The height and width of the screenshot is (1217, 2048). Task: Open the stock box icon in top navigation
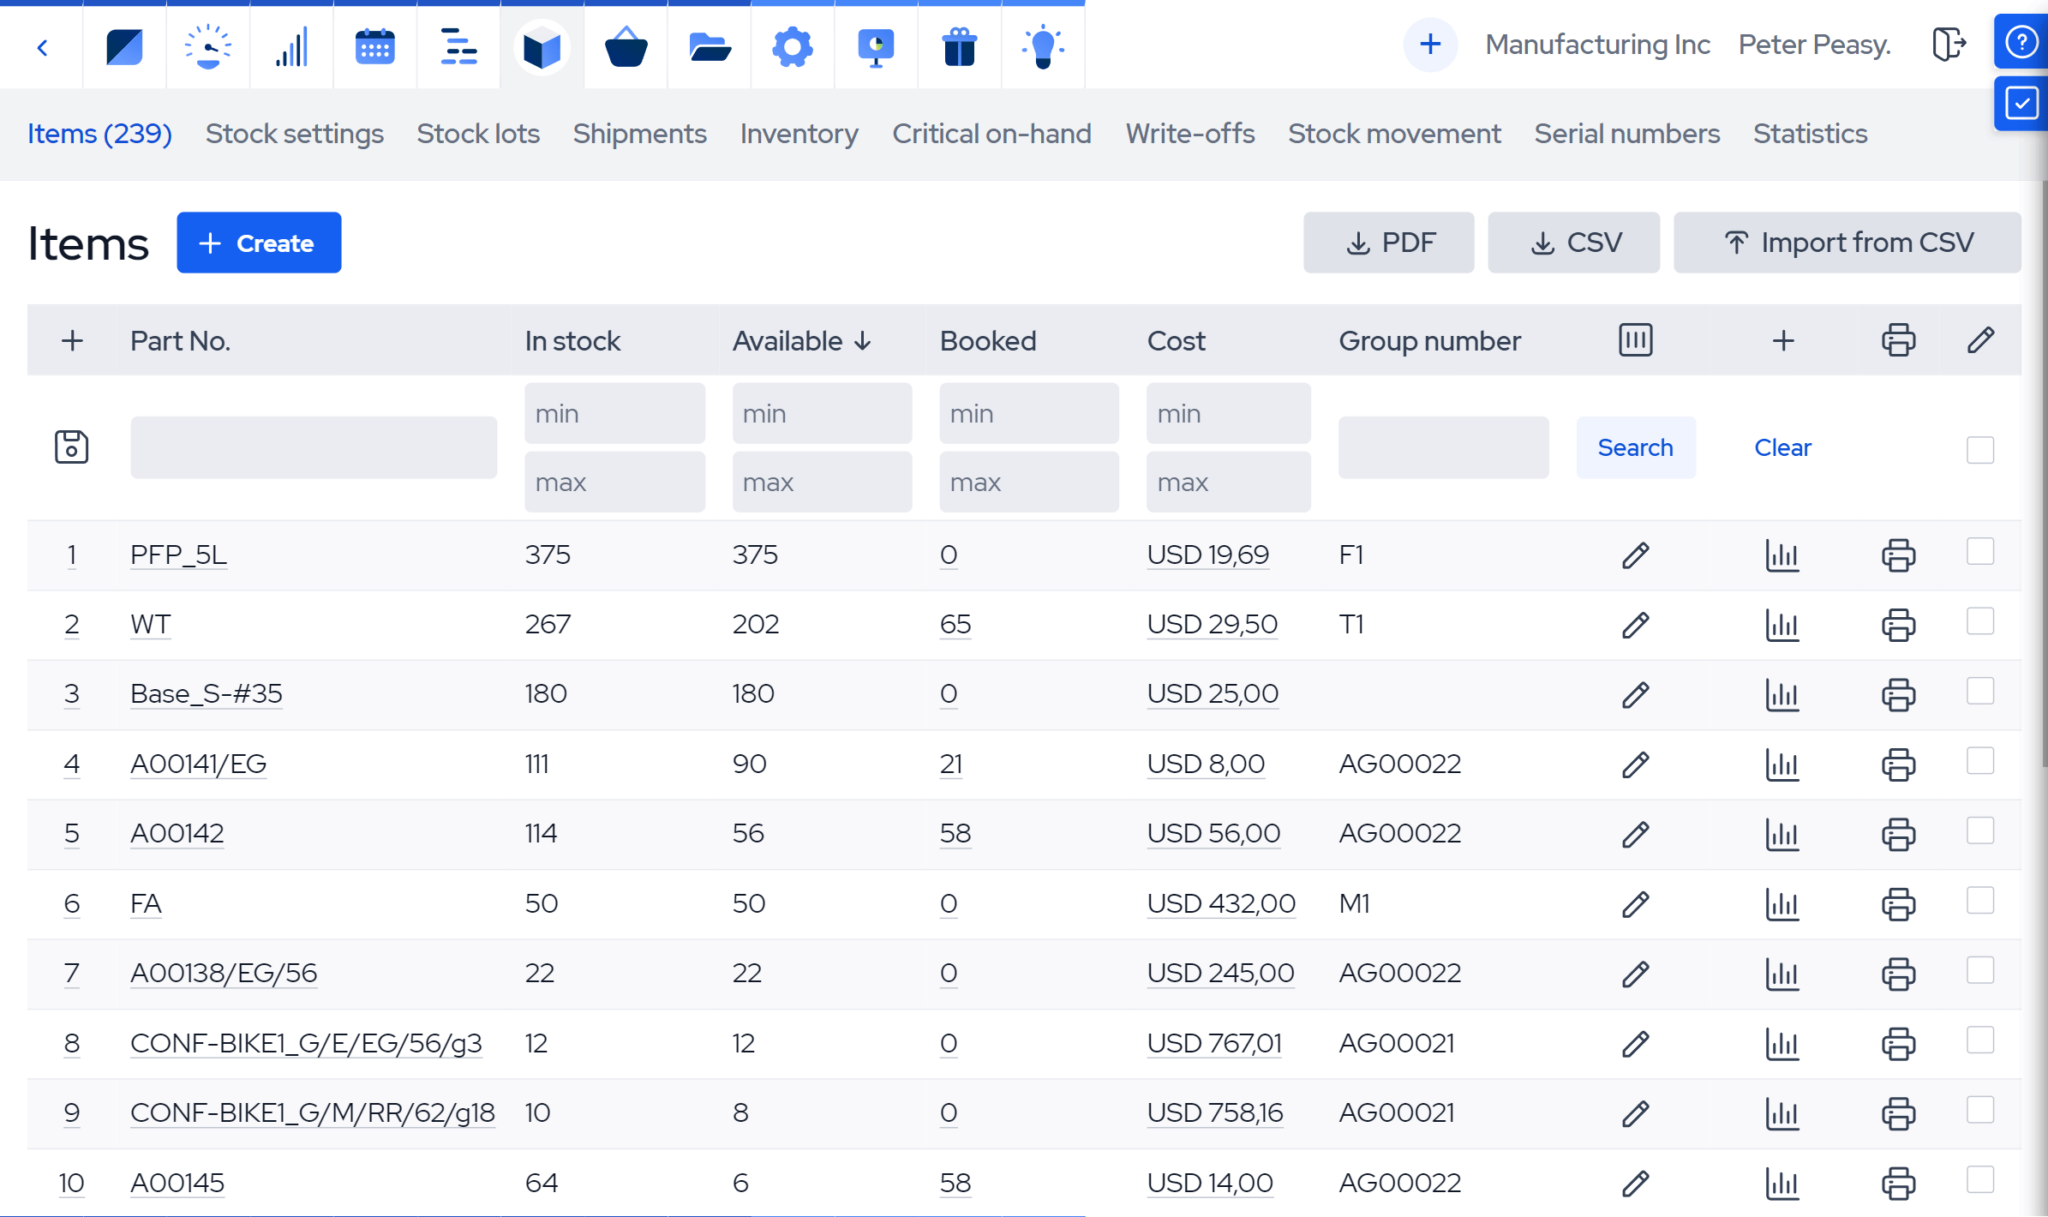pos(542,46)
